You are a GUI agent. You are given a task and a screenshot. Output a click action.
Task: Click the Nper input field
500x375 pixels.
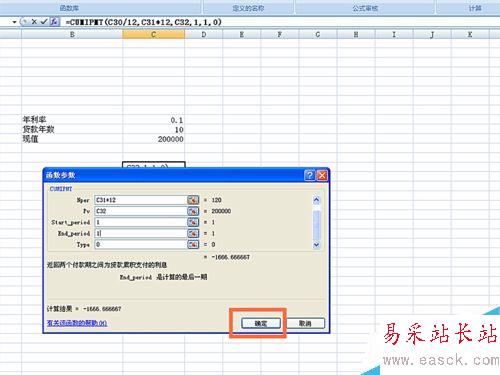tap(141, 200)
